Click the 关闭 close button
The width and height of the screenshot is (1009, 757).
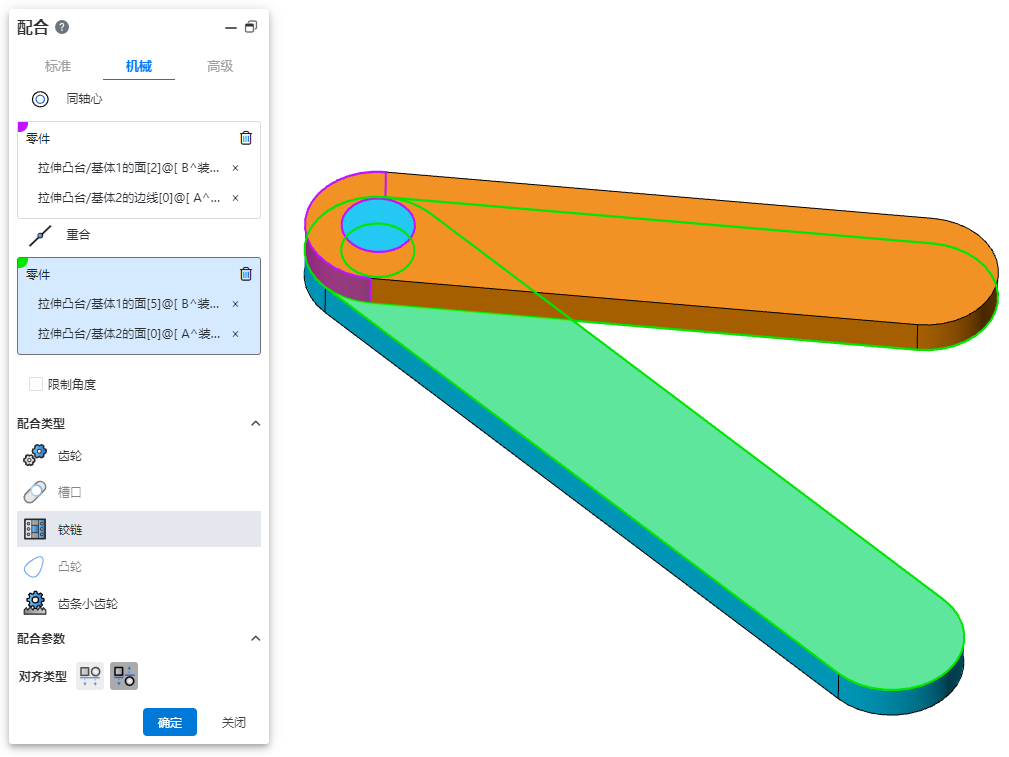(x=234, y=722)
